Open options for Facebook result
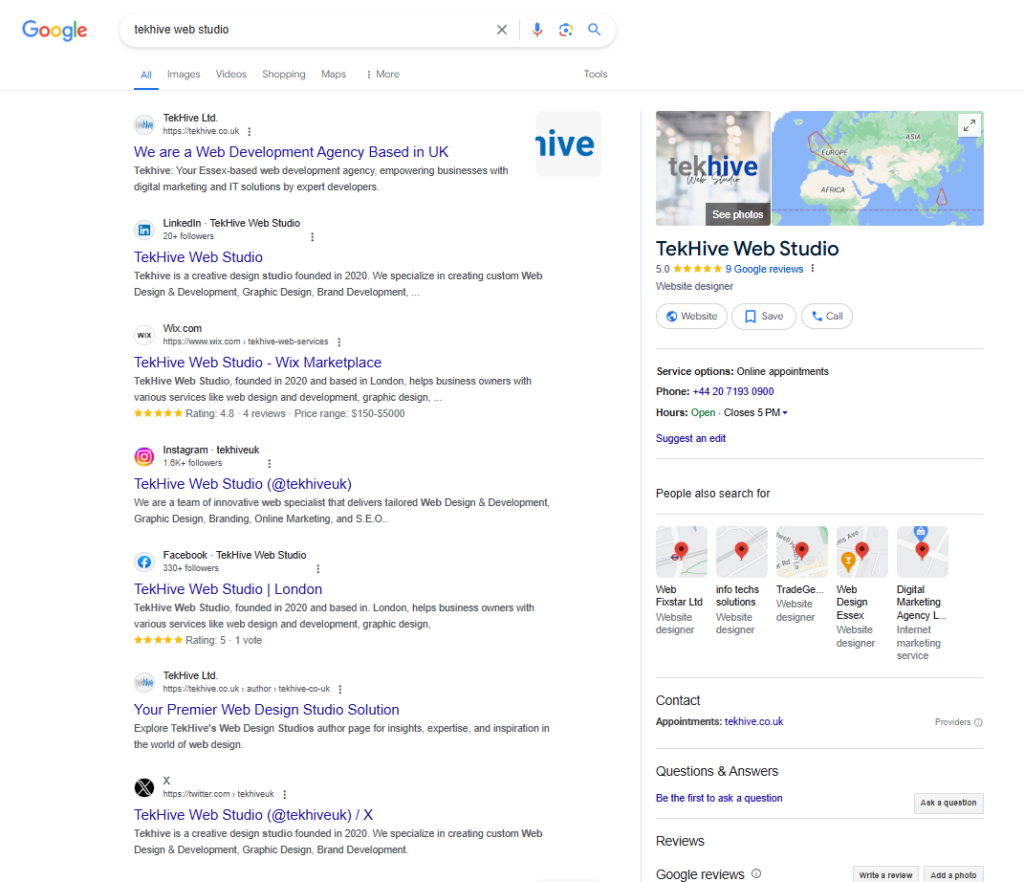 [x=318, y=568]
